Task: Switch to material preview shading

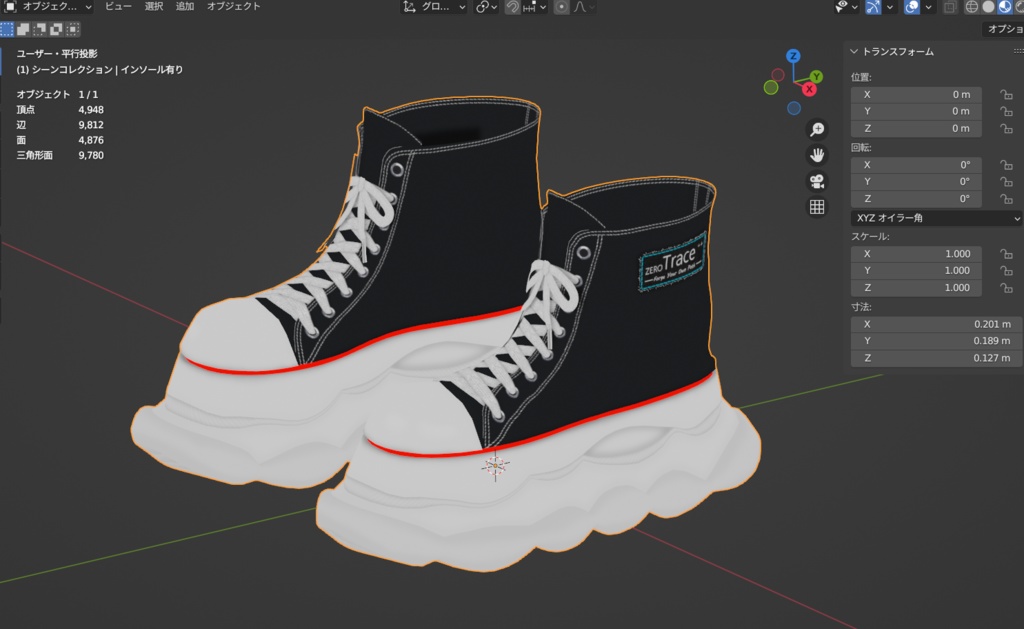Action: pyautogui.click(x=1004, y=7)
